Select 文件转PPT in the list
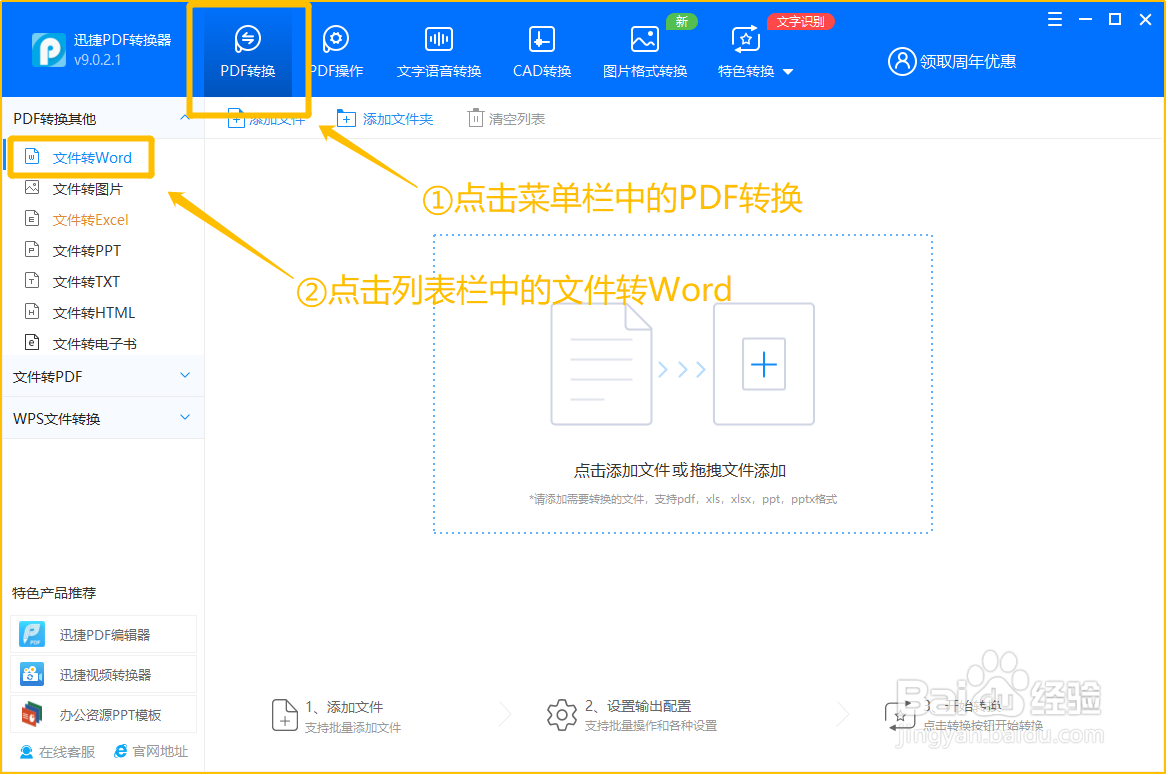The width and height of the screenshot is (1168, 775). 86,251
